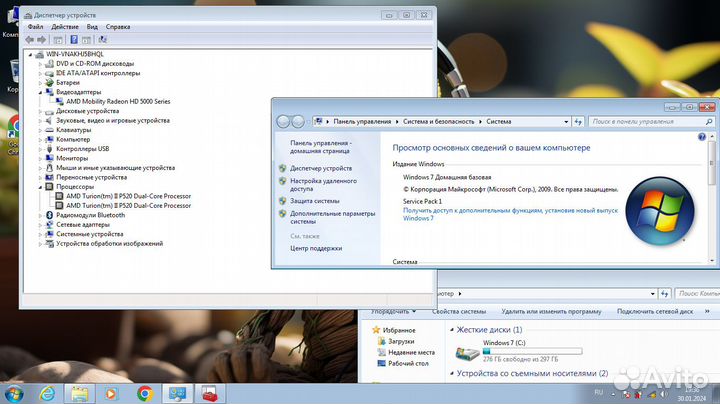Collapse the Видеоадаптеры tree node

(x=40, y=92)
